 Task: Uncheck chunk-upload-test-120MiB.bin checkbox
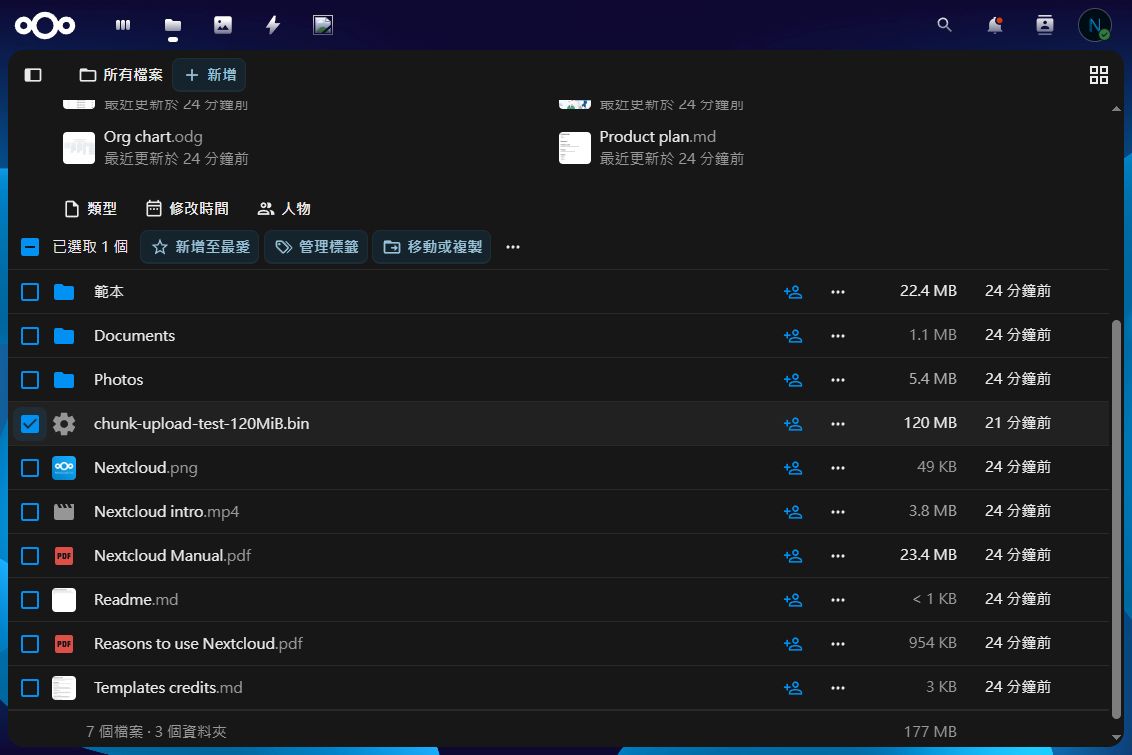click(30, 424)
